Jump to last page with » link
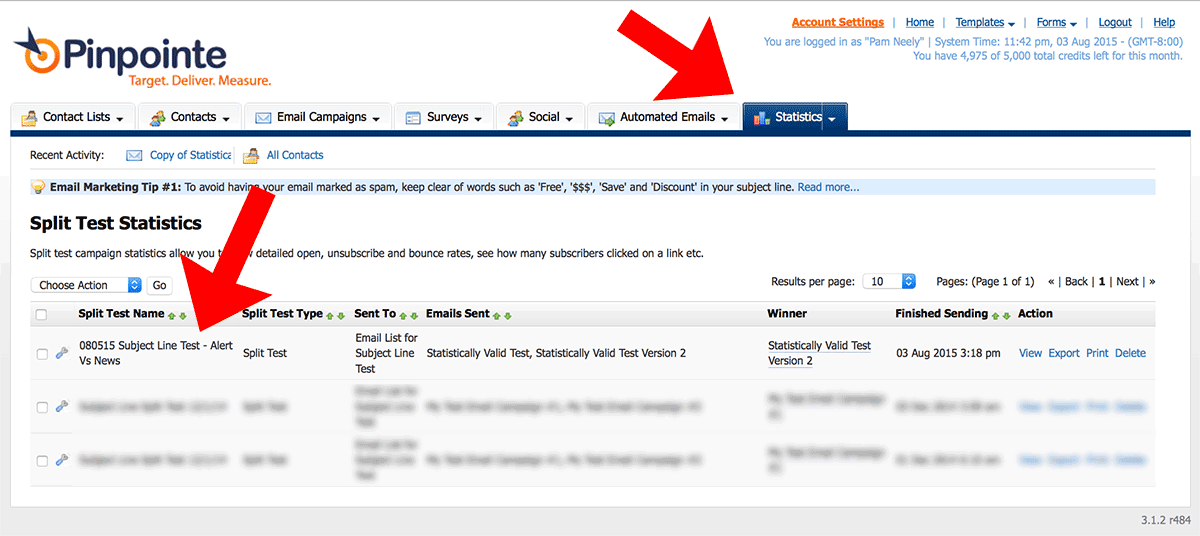1200x536 pixels. pyautogui.click(x=1152, y=282)
